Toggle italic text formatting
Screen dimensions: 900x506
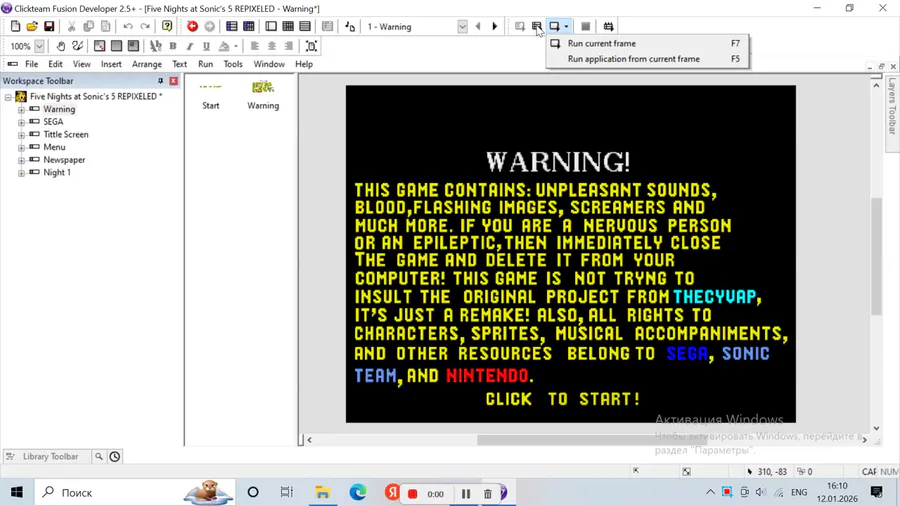pos(189,46)
